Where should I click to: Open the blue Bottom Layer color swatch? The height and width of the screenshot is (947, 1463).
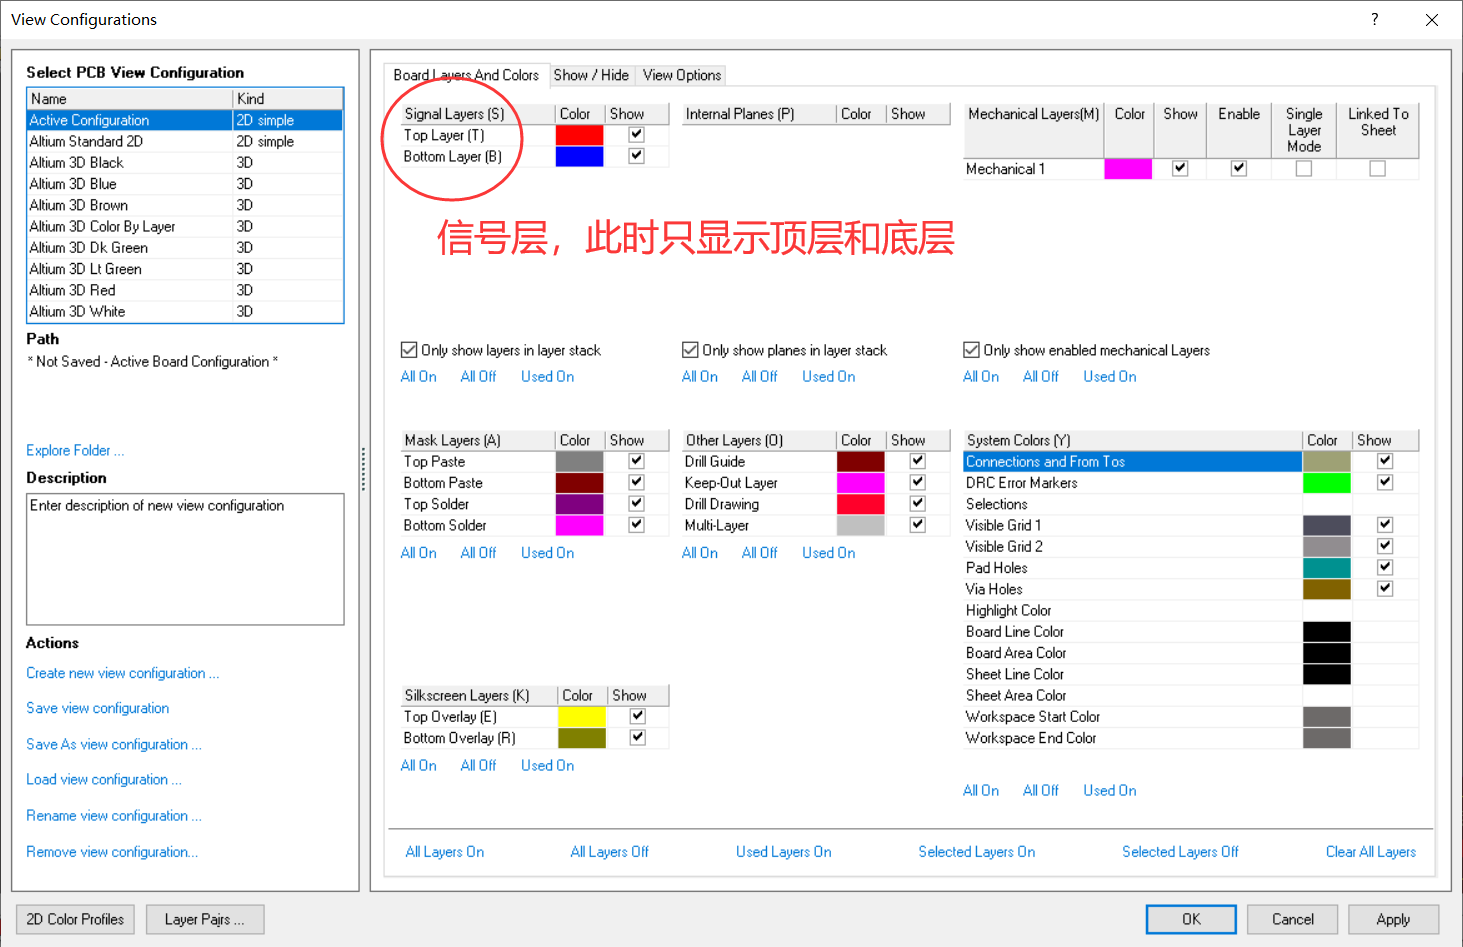tap(579, 156)
